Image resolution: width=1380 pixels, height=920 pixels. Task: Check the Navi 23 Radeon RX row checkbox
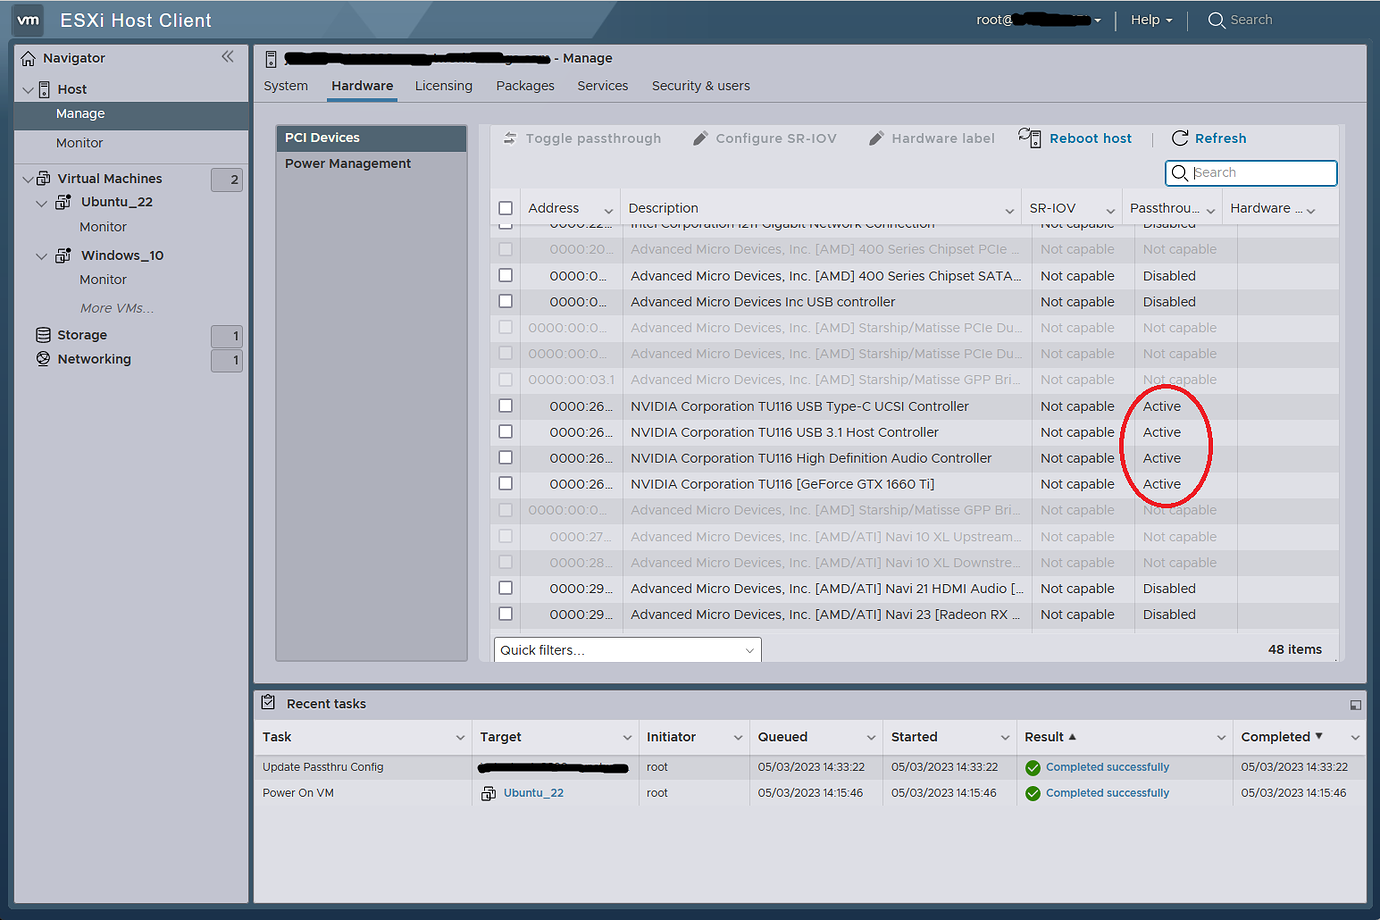tap(506, 614)
